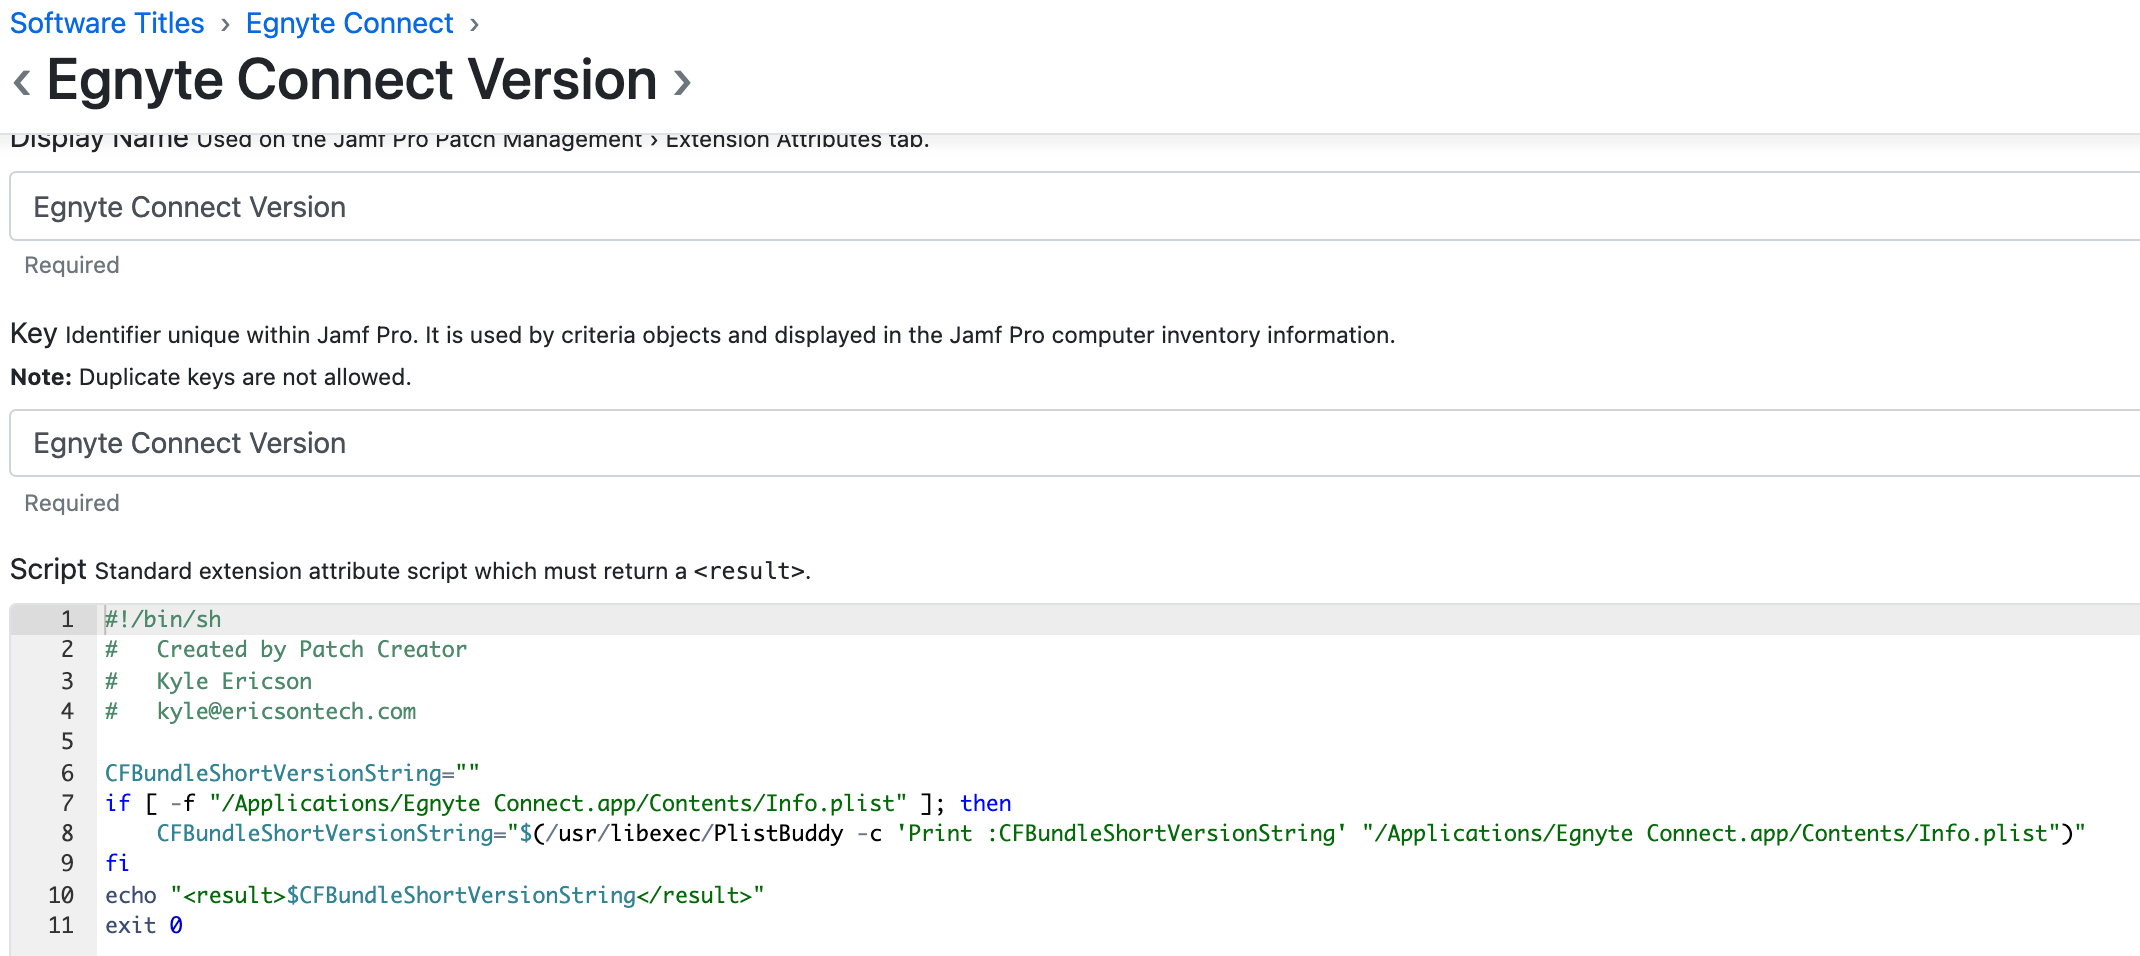Image resolution: width=2140 pixels, height=956 pixels.
Task: Select line 1 shebang in script editor
Action: pyautogui.click(x=163, y=619)
